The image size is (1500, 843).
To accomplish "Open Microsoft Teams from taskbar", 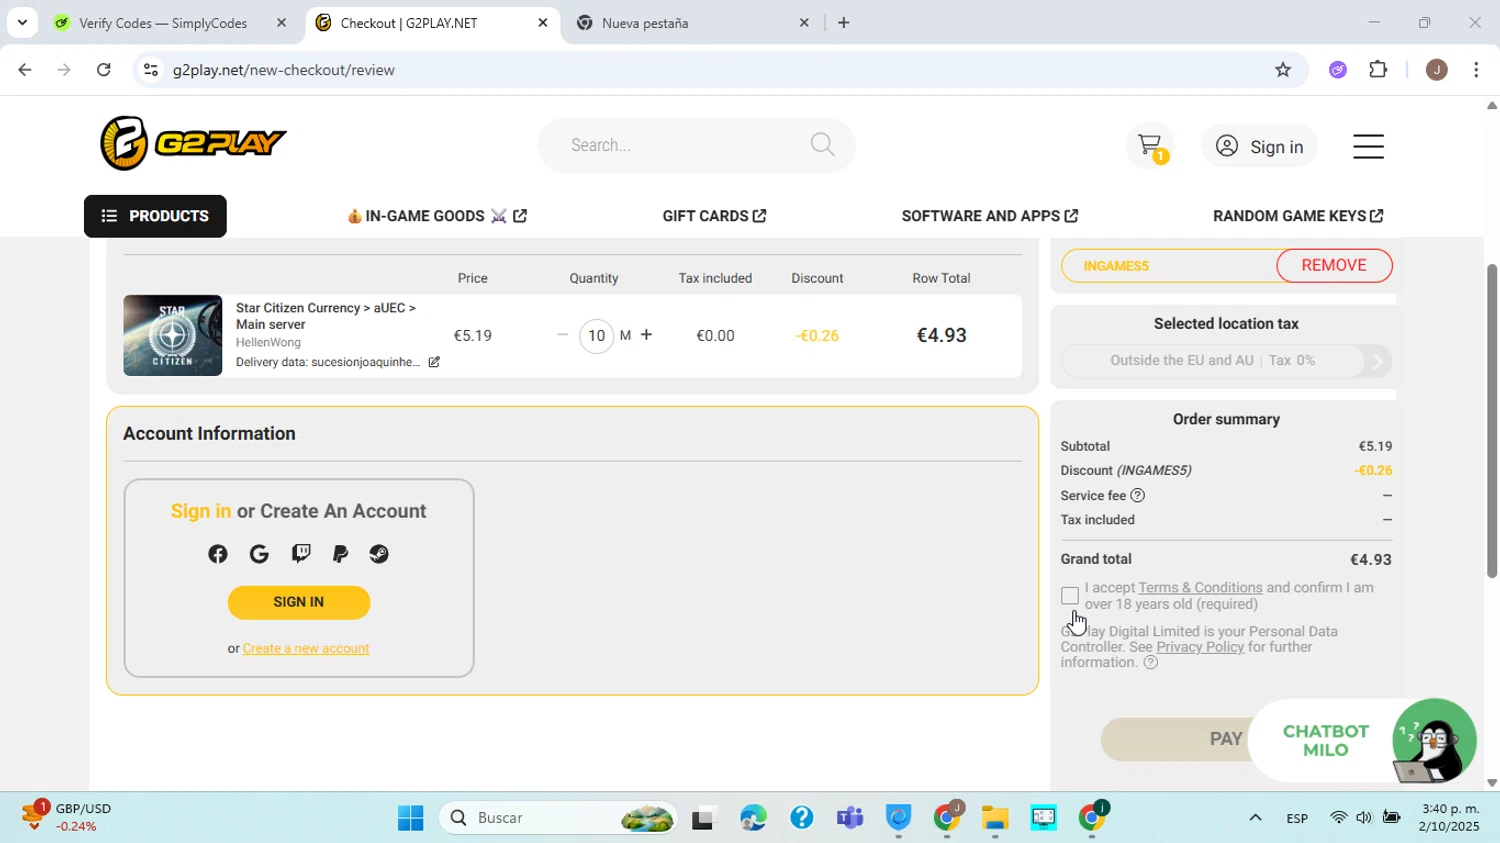I will 850,818.
